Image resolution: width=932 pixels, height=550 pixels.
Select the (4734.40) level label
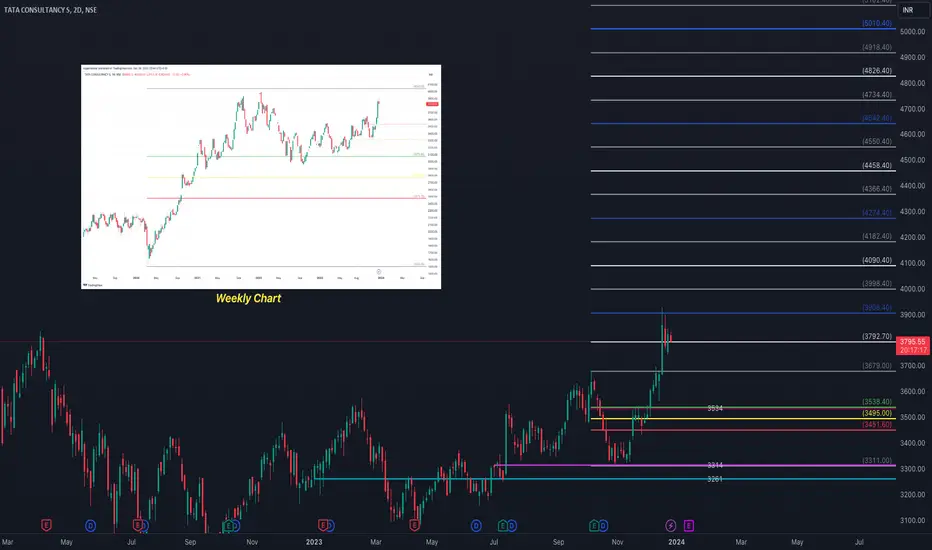[877, 95]
